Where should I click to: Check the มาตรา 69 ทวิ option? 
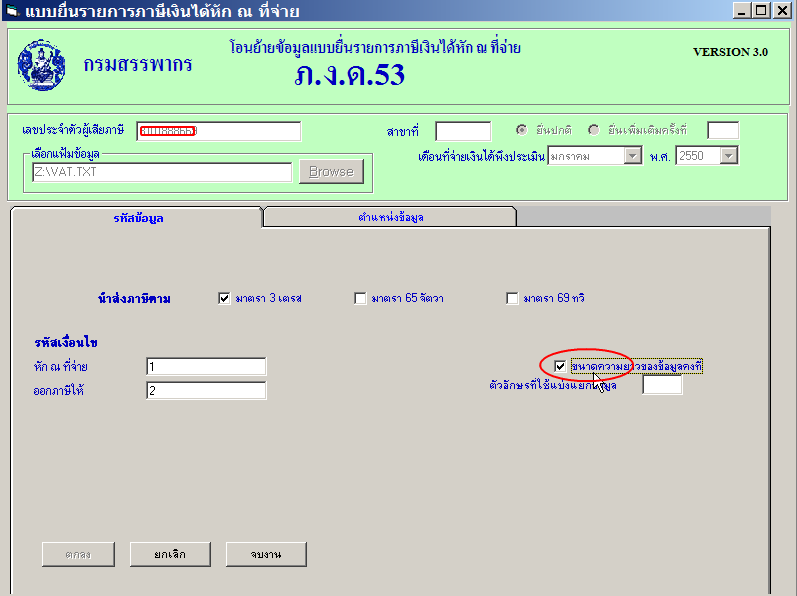(513, 298)
